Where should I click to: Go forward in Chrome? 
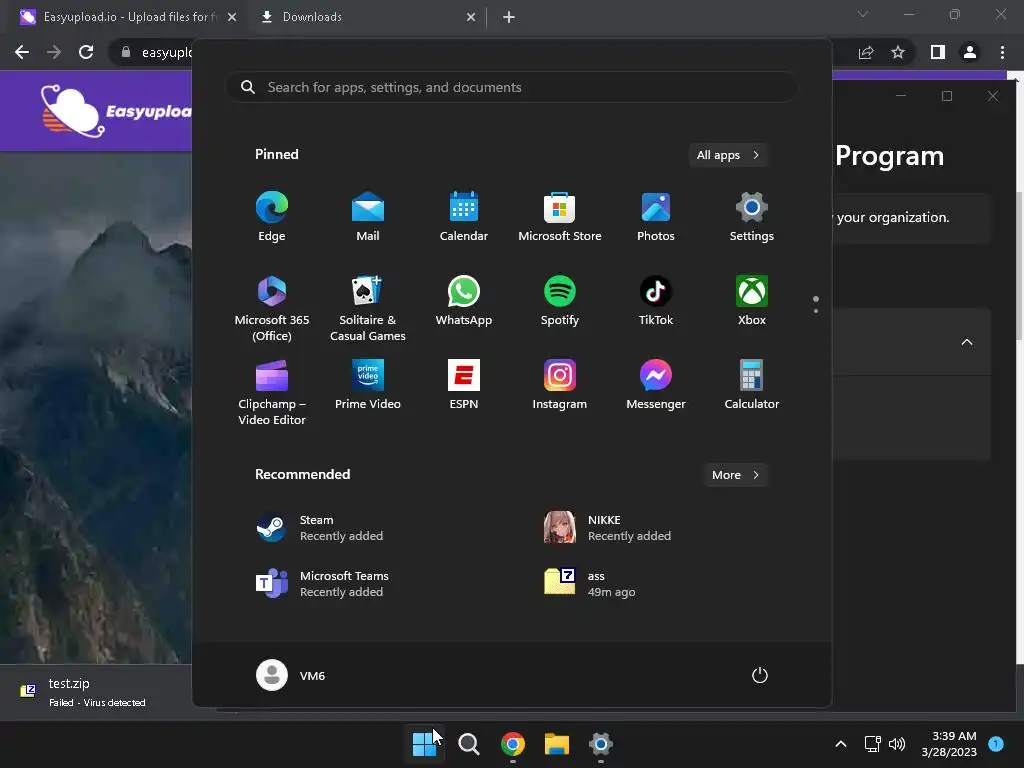(x=54, y=52)
